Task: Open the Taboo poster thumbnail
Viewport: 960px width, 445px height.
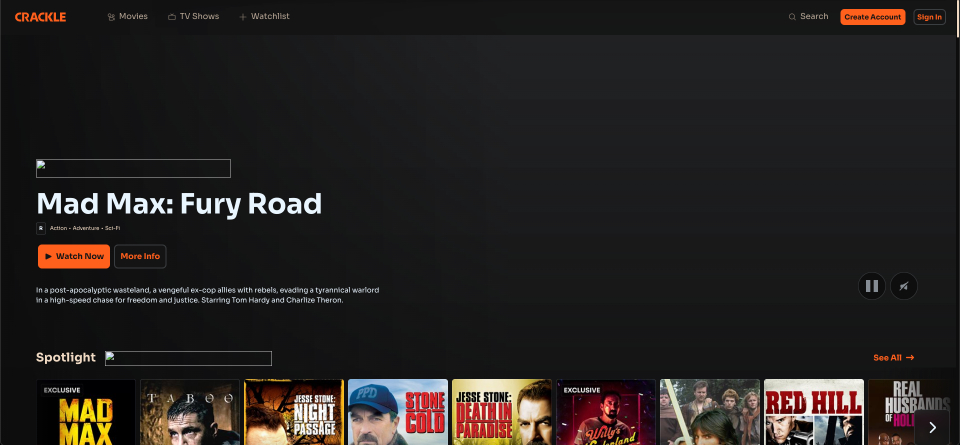Action: (x=190, y=412)
